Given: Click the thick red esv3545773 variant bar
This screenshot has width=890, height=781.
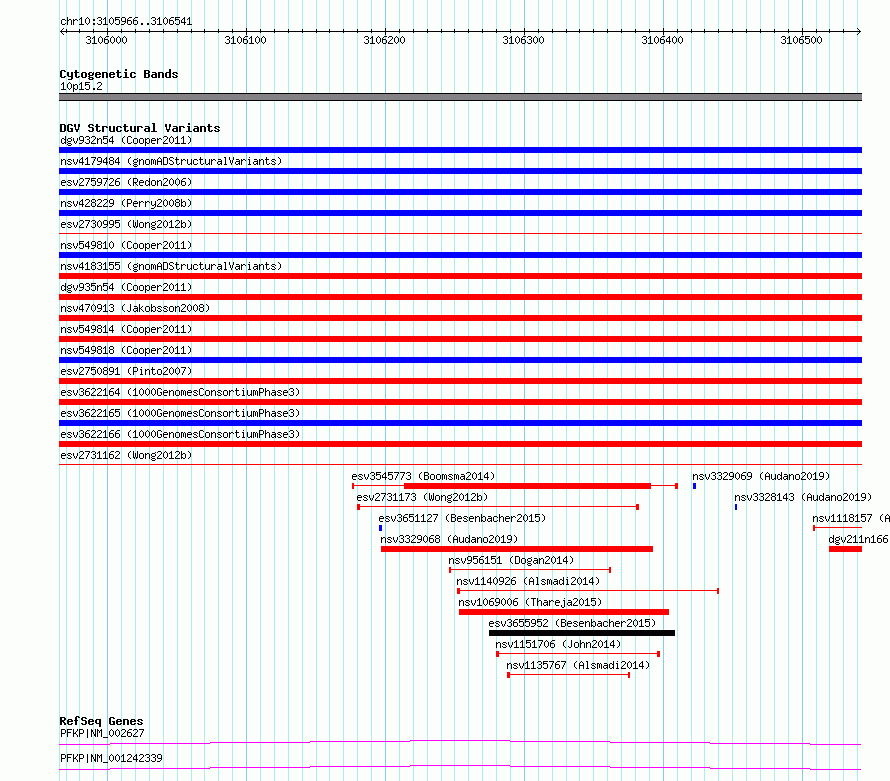Looking at the screenshot, I should click(x=527, y=486).
